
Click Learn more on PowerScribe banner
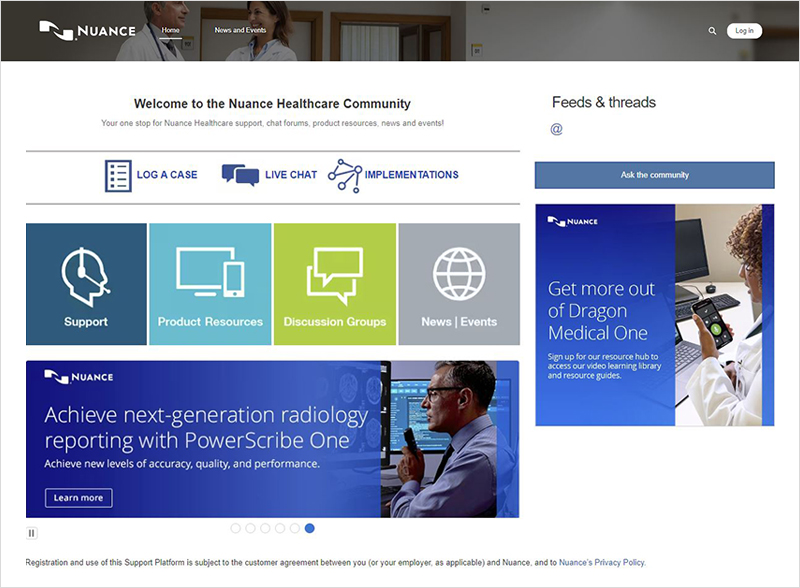click(79, 498)
